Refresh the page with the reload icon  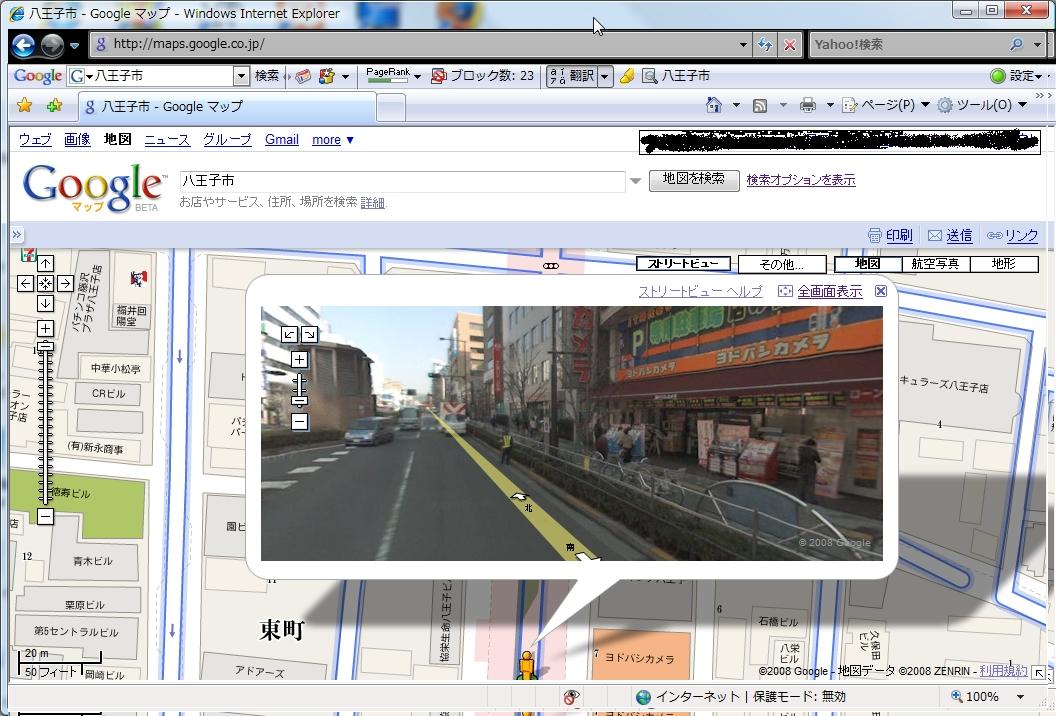[765, 45]
